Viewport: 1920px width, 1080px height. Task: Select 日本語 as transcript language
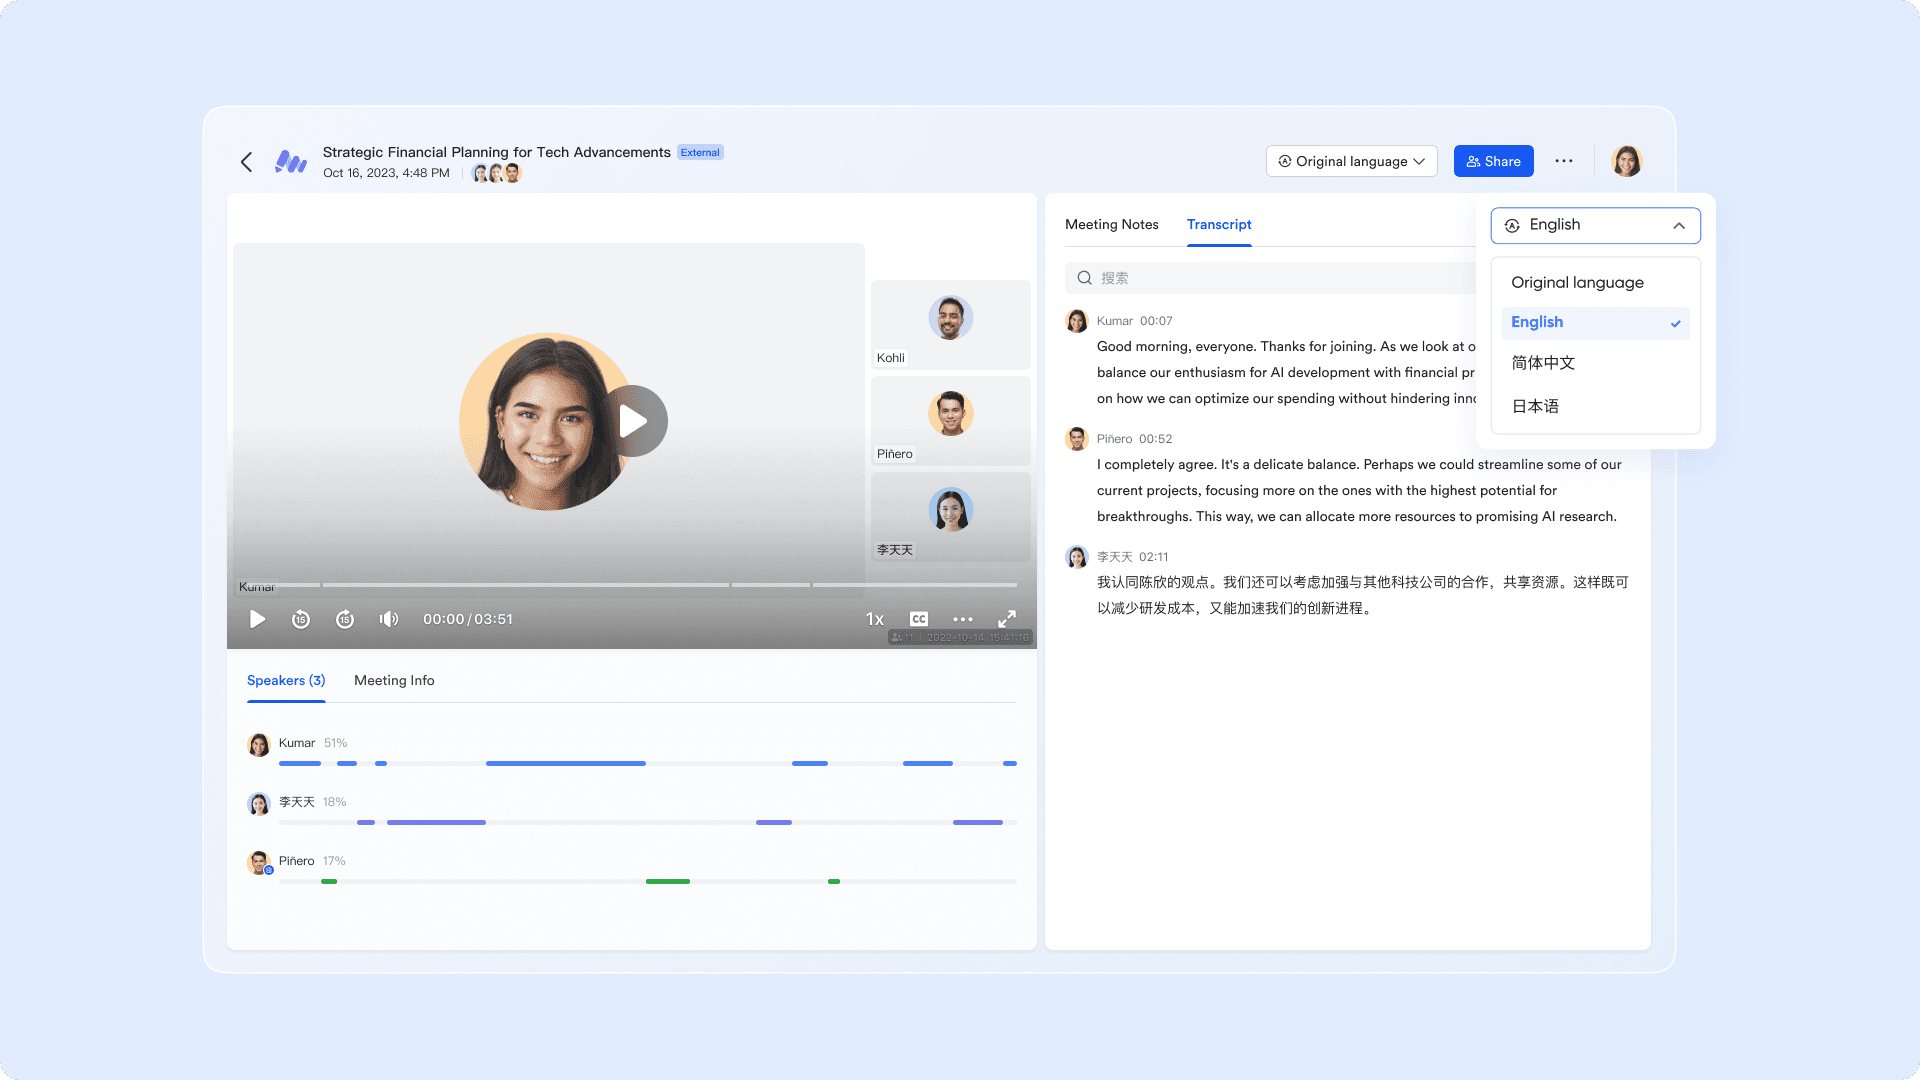pos(1536,405)
